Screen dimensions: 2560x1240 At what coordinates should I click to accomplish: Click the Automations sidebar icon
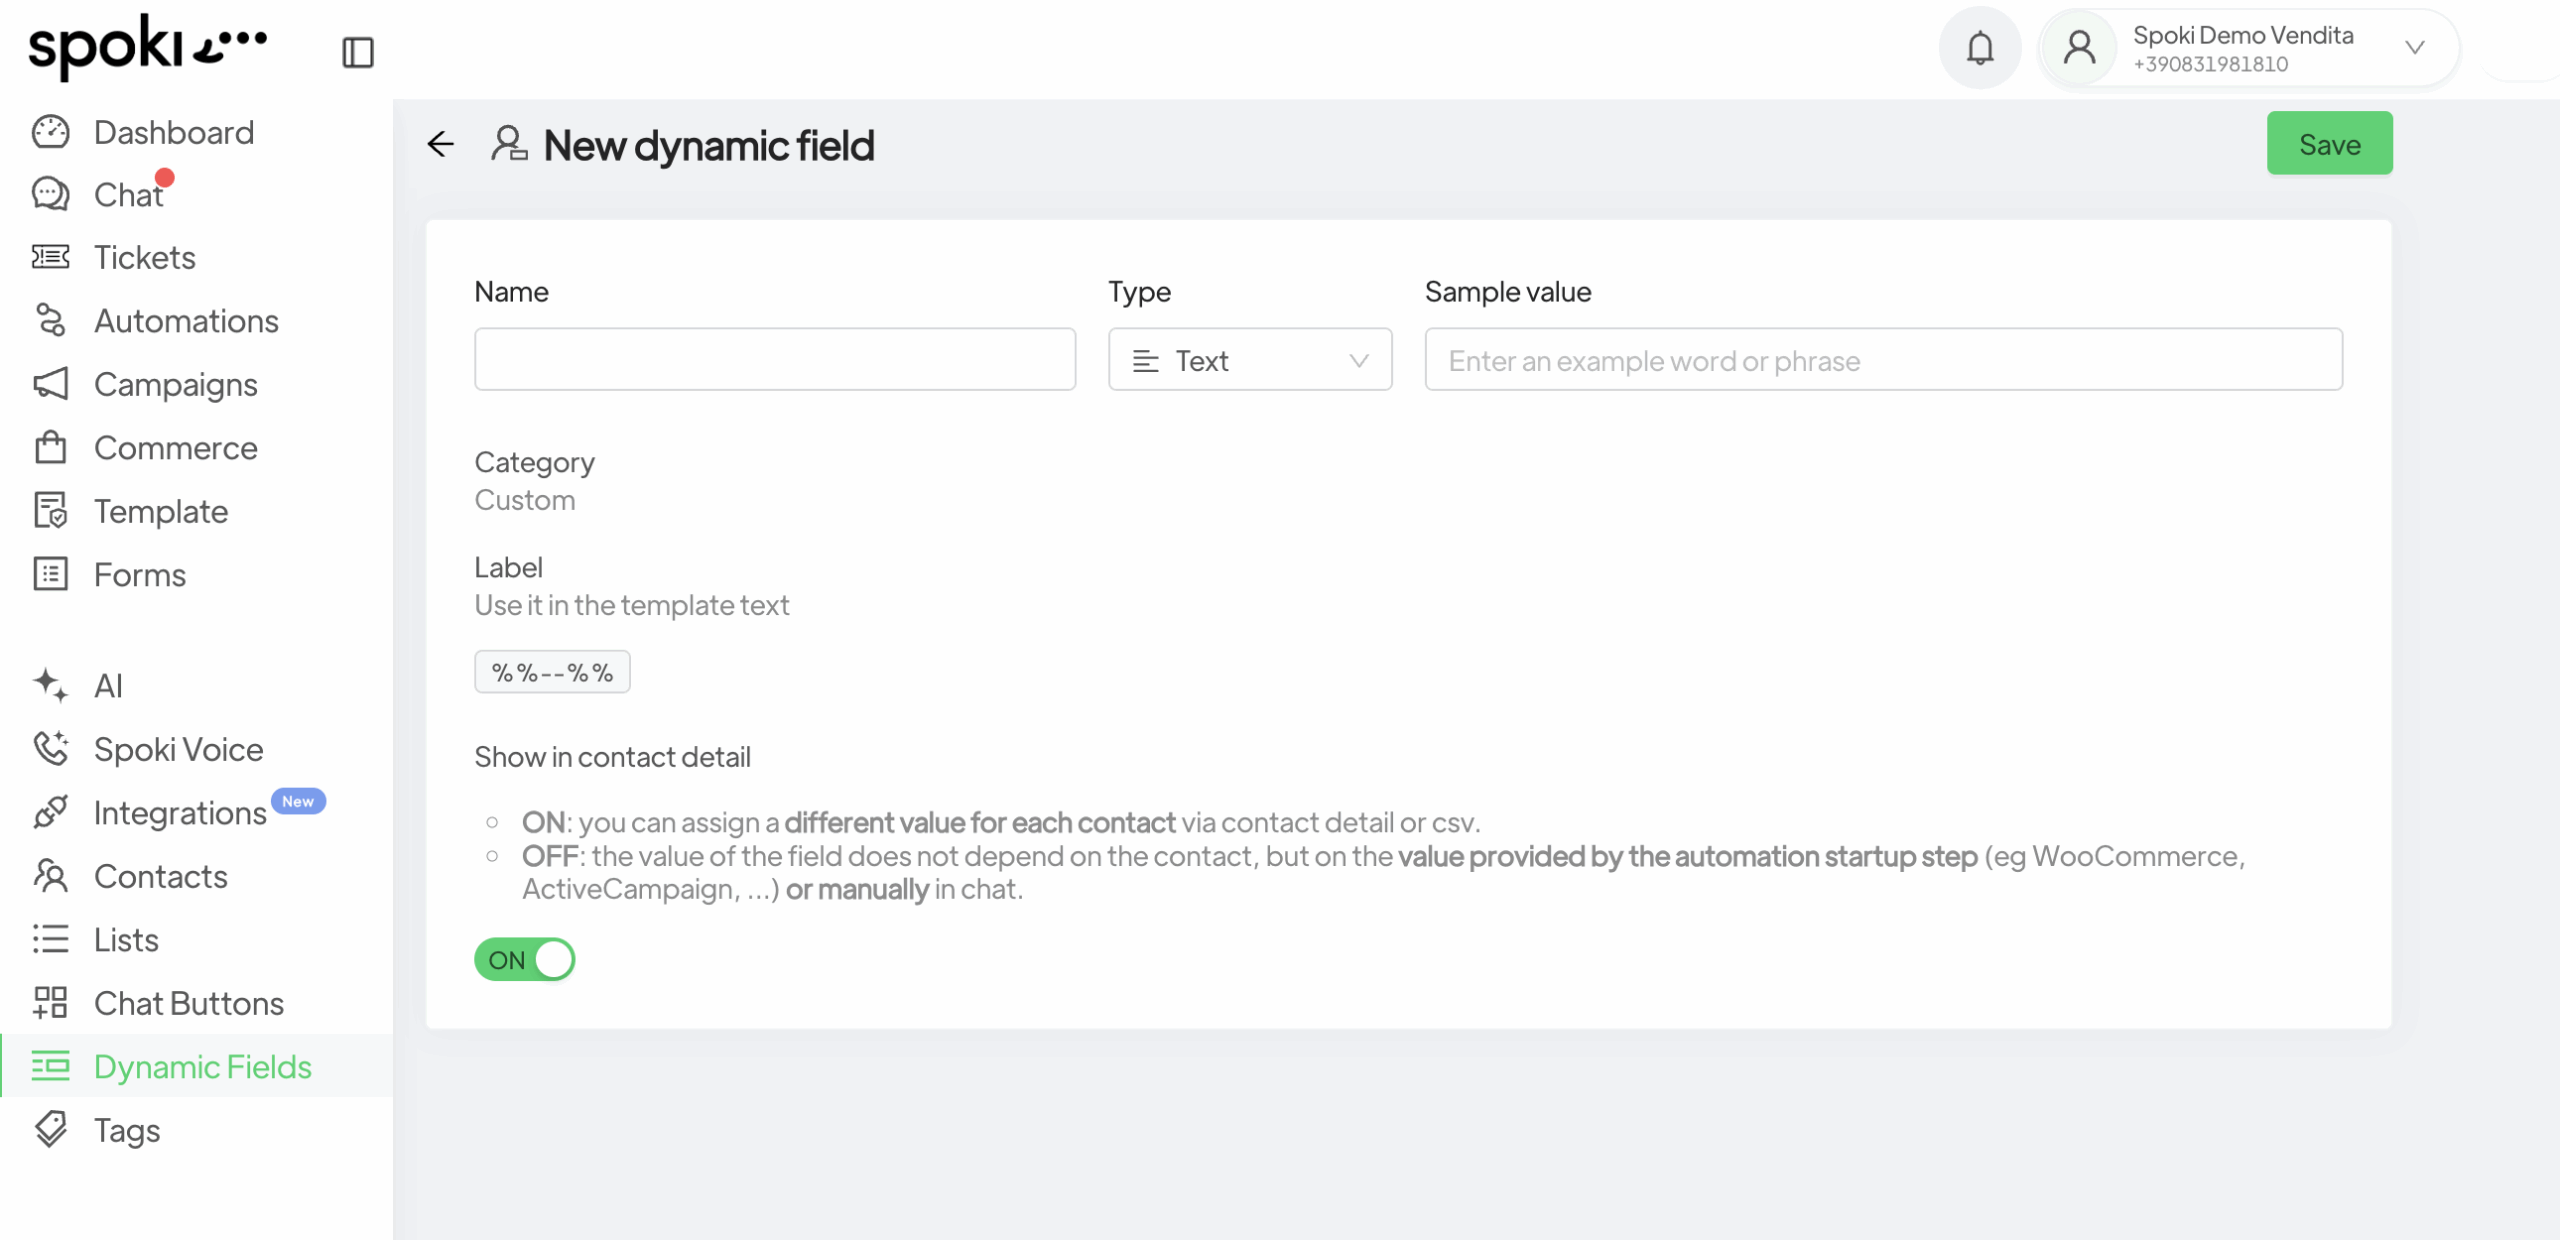50,321
